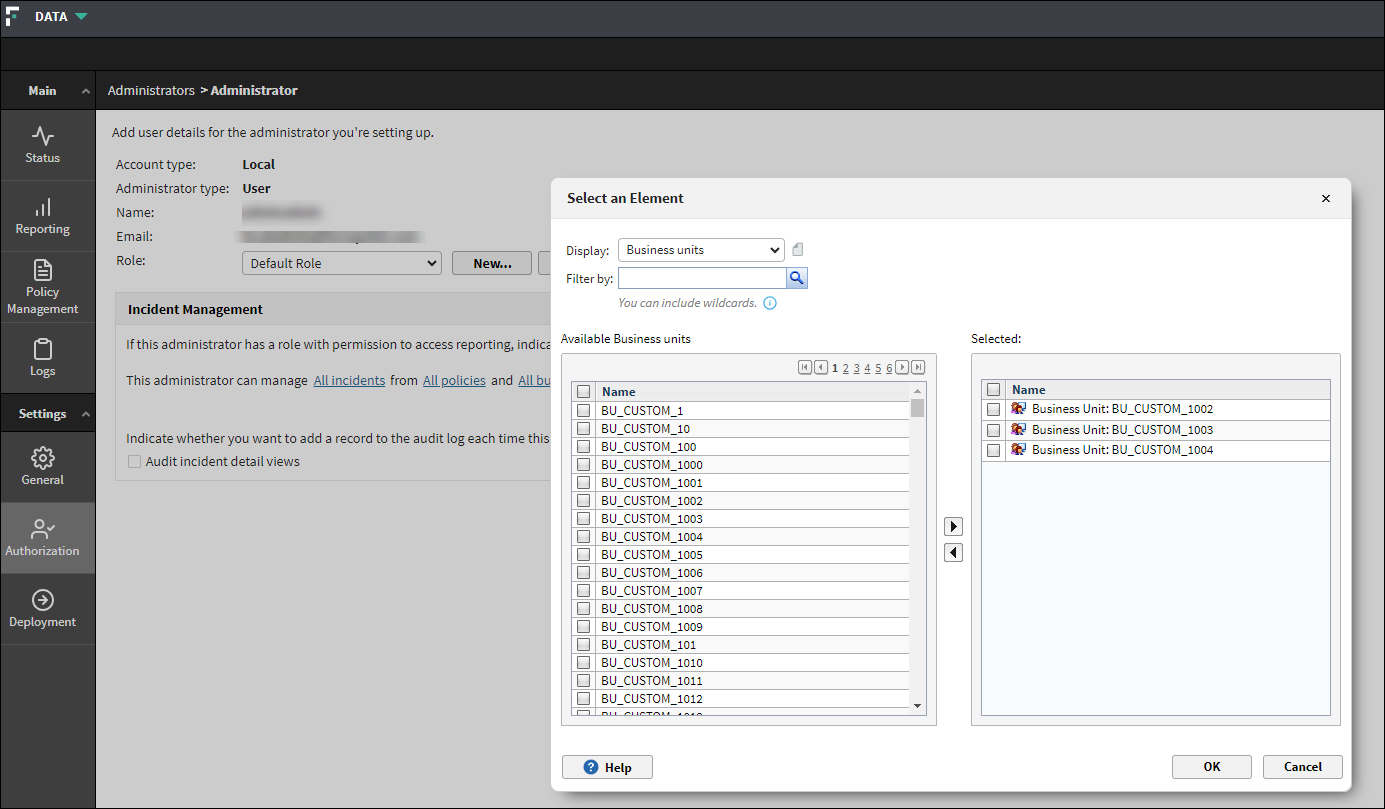The height and width of the screenshot is (809, 1385).
Task: Click the right arrow to add selected units
Action: (954, 527)
